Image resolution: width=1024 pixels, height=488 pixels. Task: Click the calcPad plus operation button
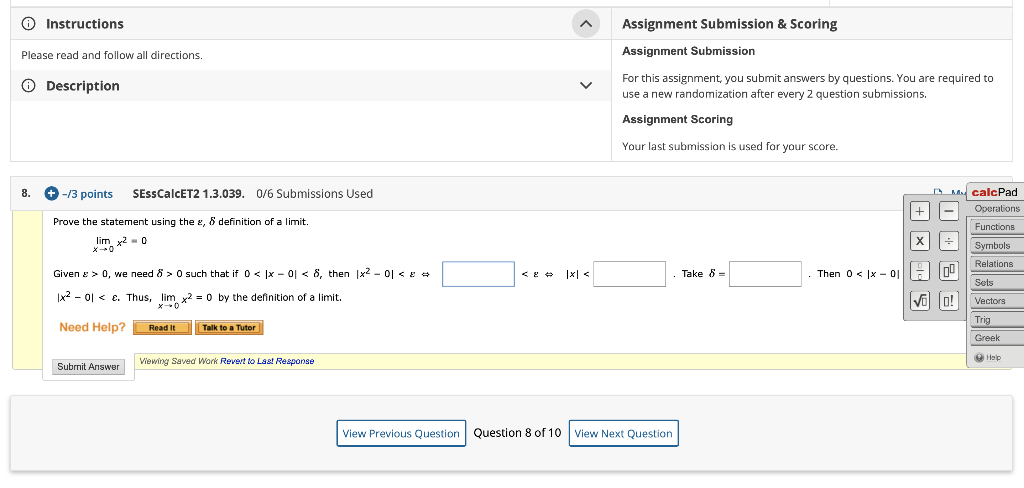pyautogui.click(x=920, y=211)
